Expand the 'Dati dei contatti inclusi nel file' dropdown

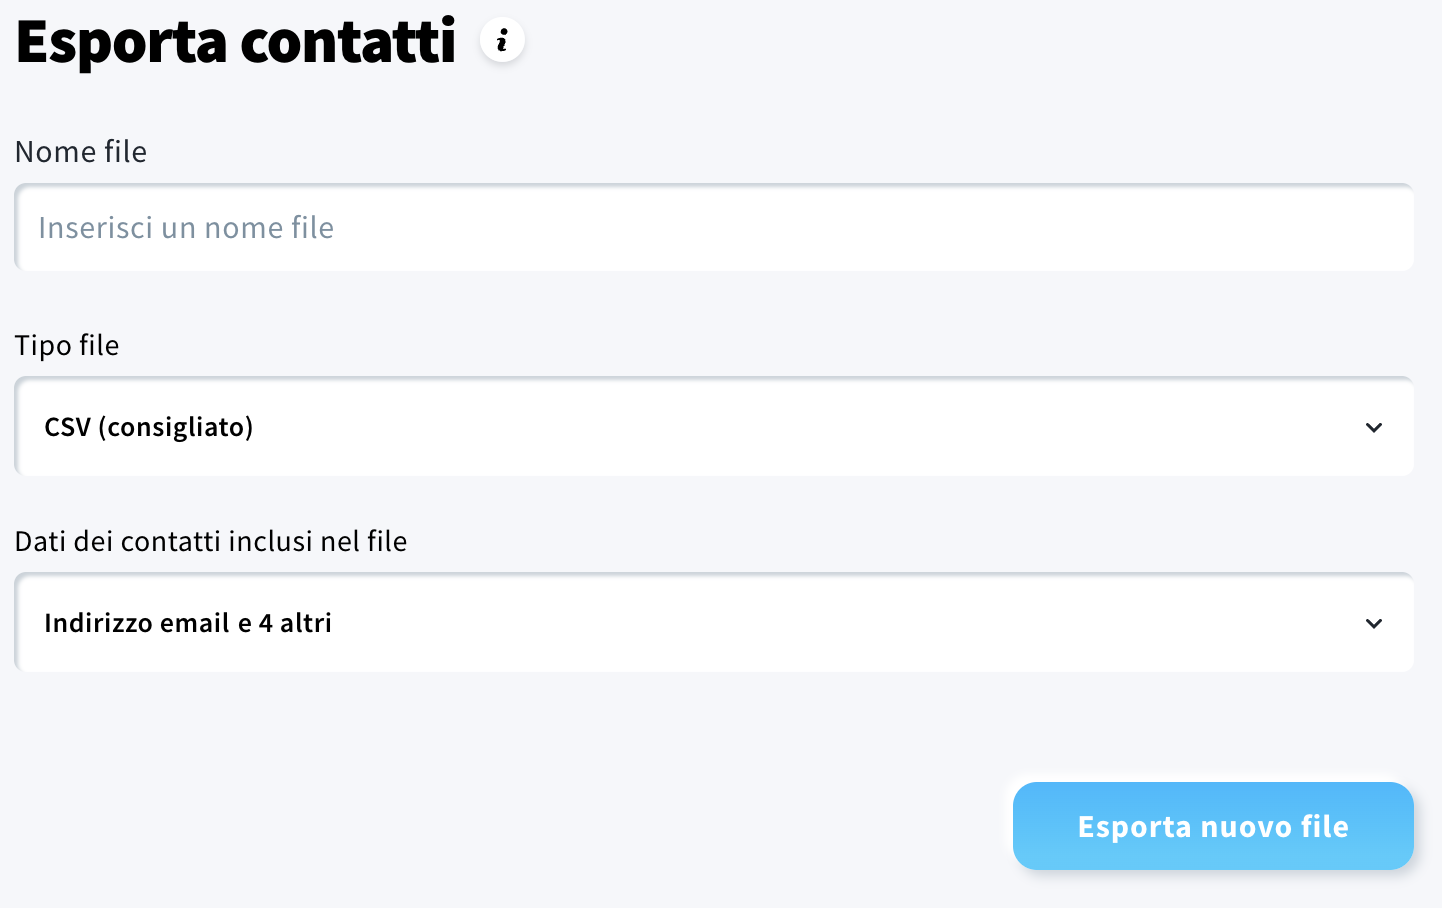click(713, 623)
